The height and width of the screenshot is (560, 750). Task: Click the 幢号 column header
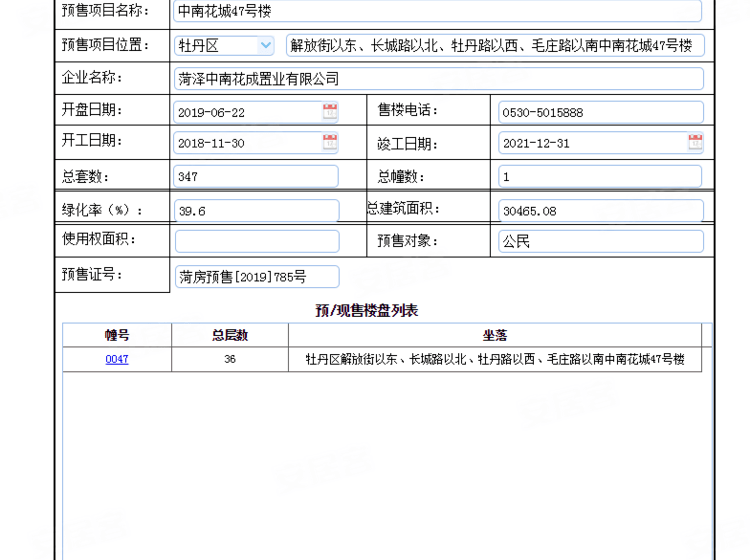[117, 335]
